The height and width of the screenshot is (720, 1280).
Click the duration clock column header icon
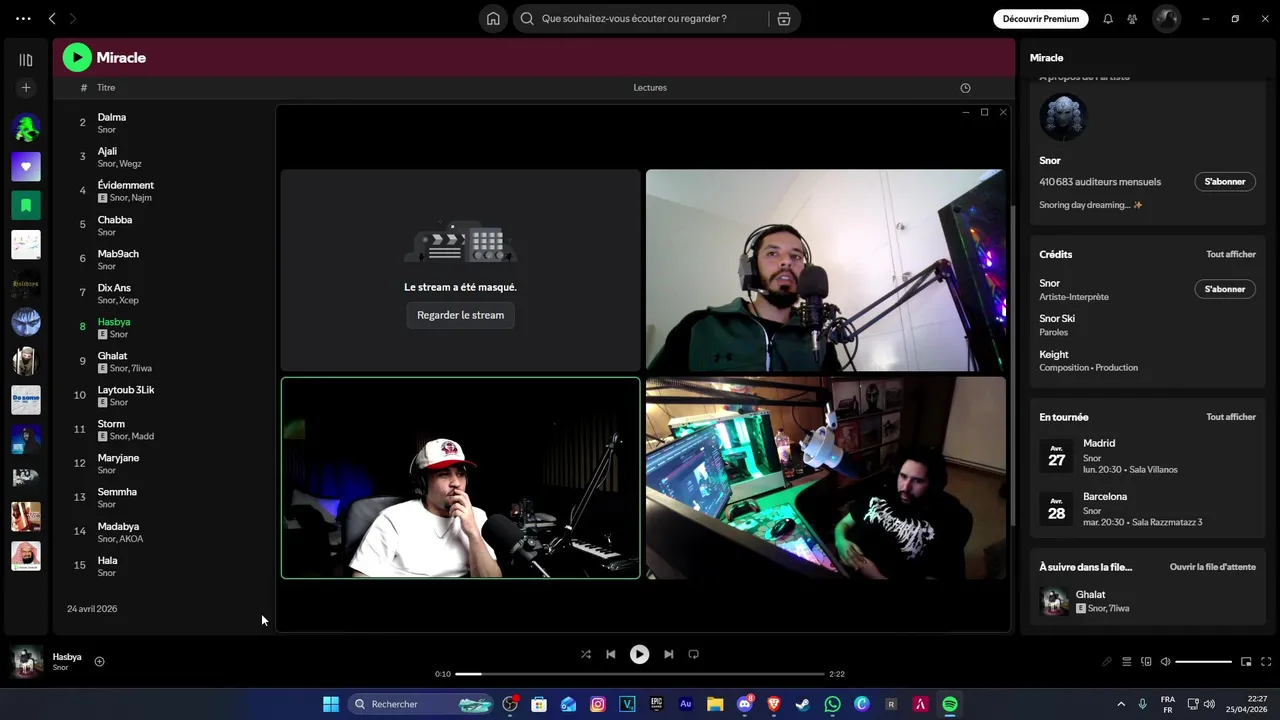[x=965, y=88]
